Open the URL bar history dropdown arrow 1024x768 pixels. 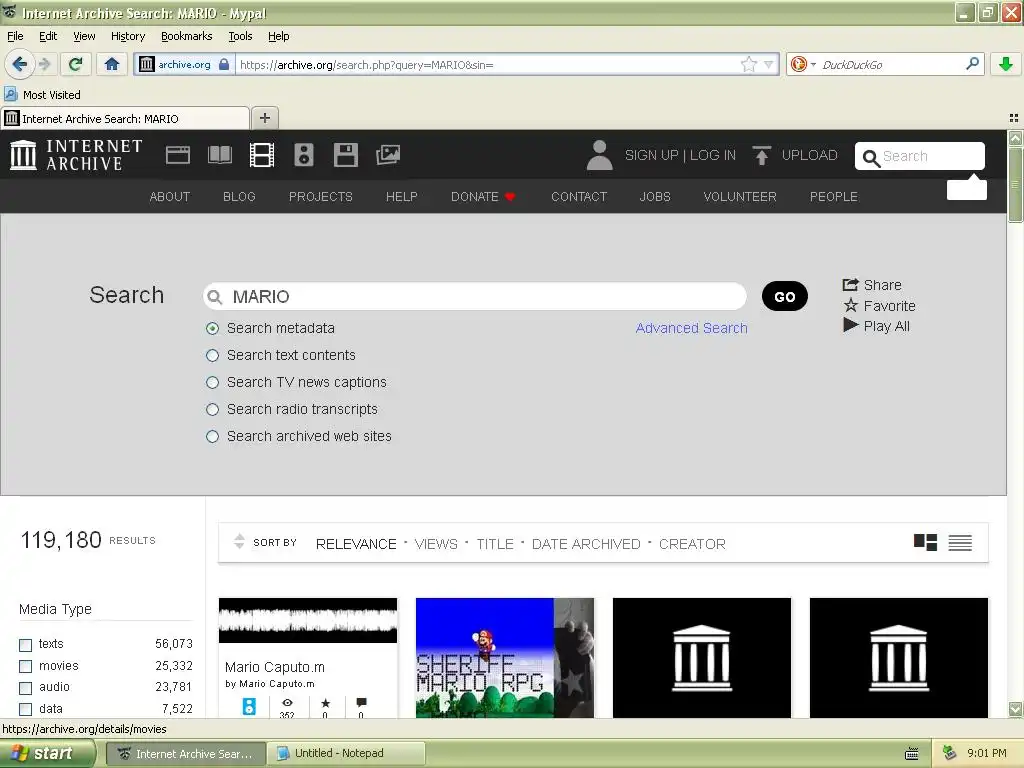tap(769, 64)
